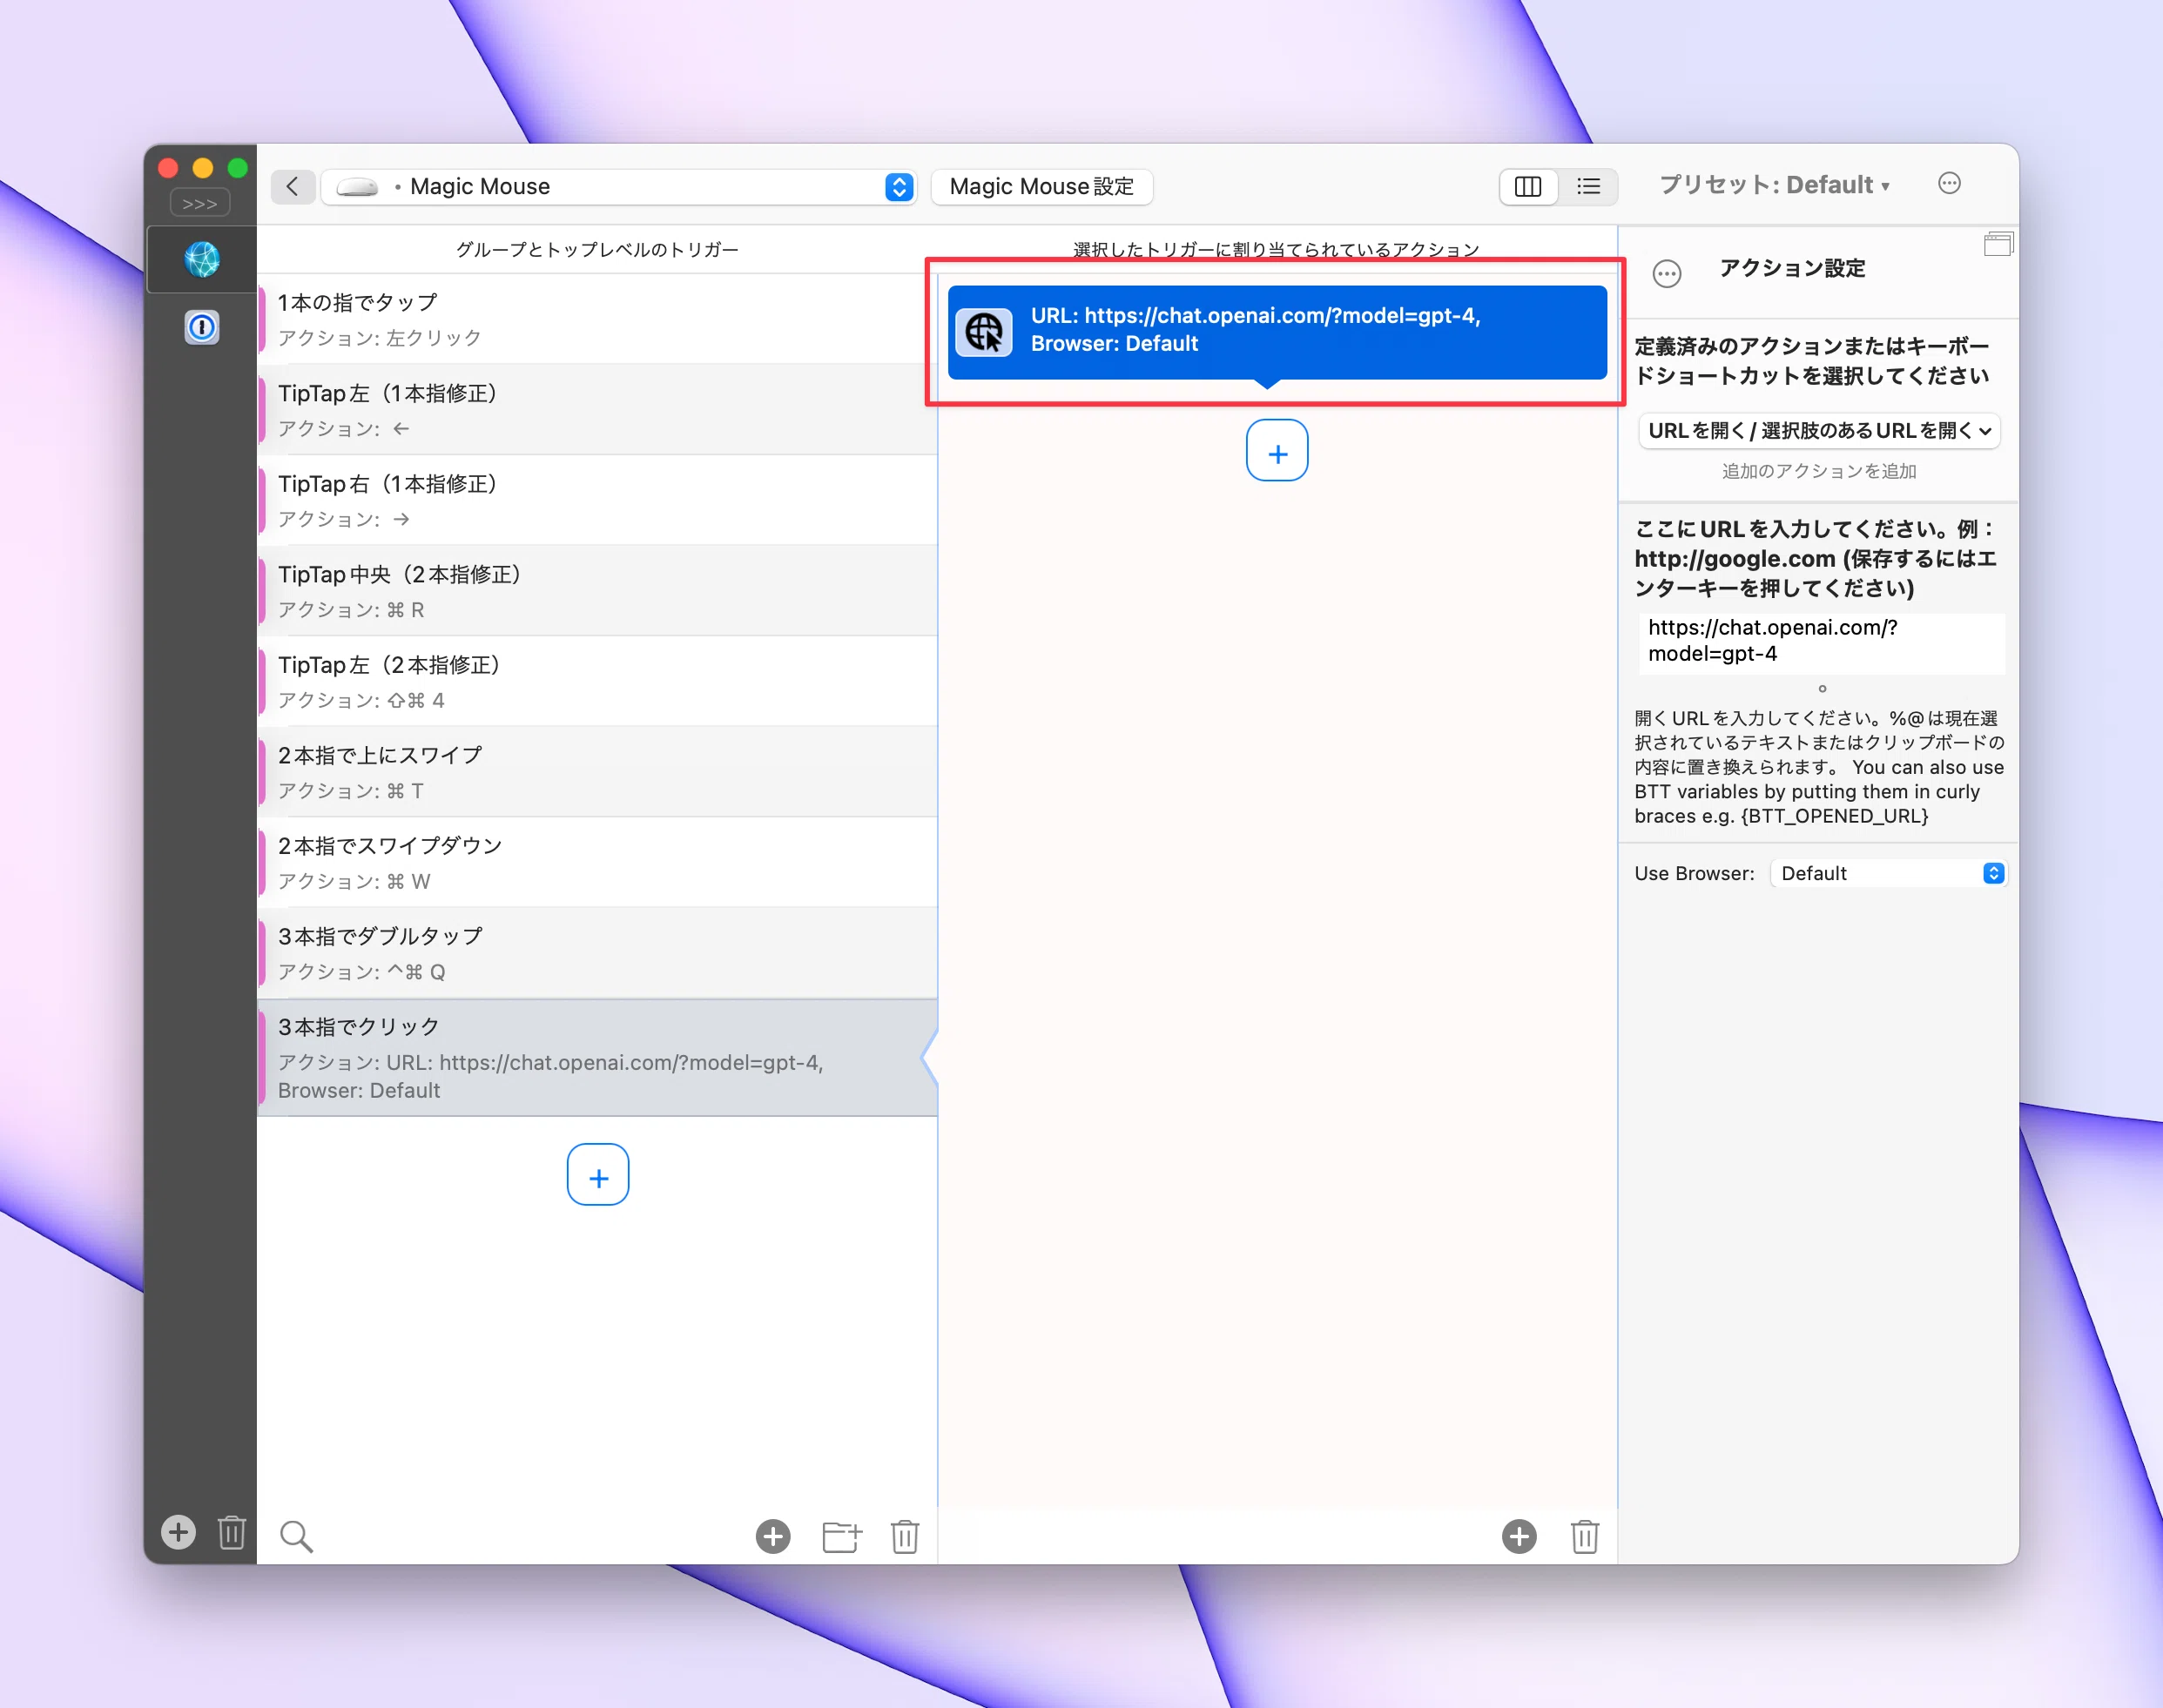Select trigger TipTap 中央 (2本指修正)

[x=597, y=591]
